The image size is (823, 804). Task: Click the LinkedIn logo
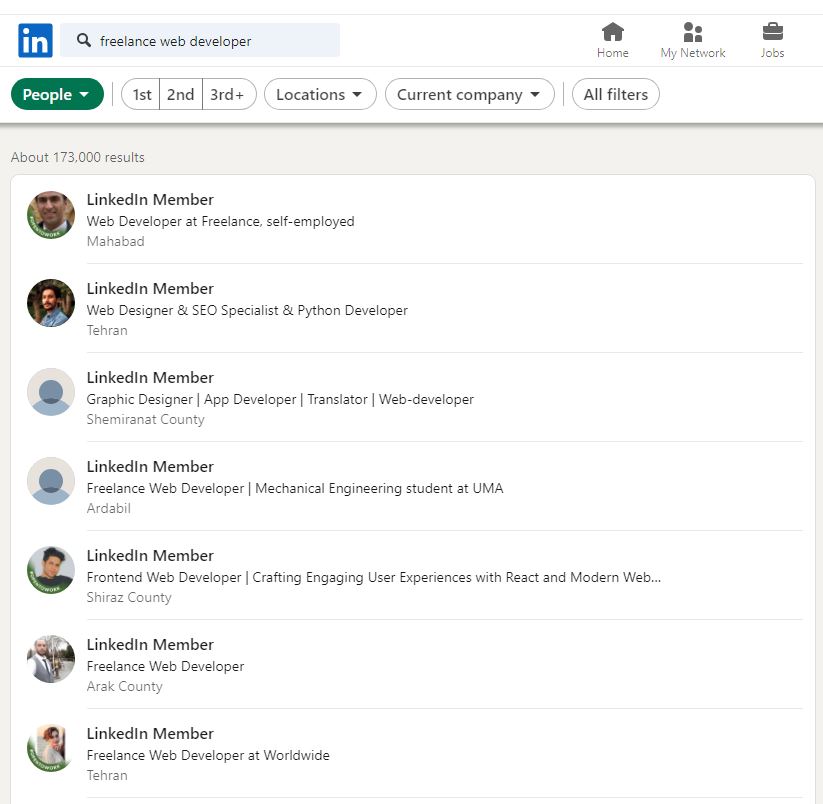pyautogui.click(x=35, y=40)
